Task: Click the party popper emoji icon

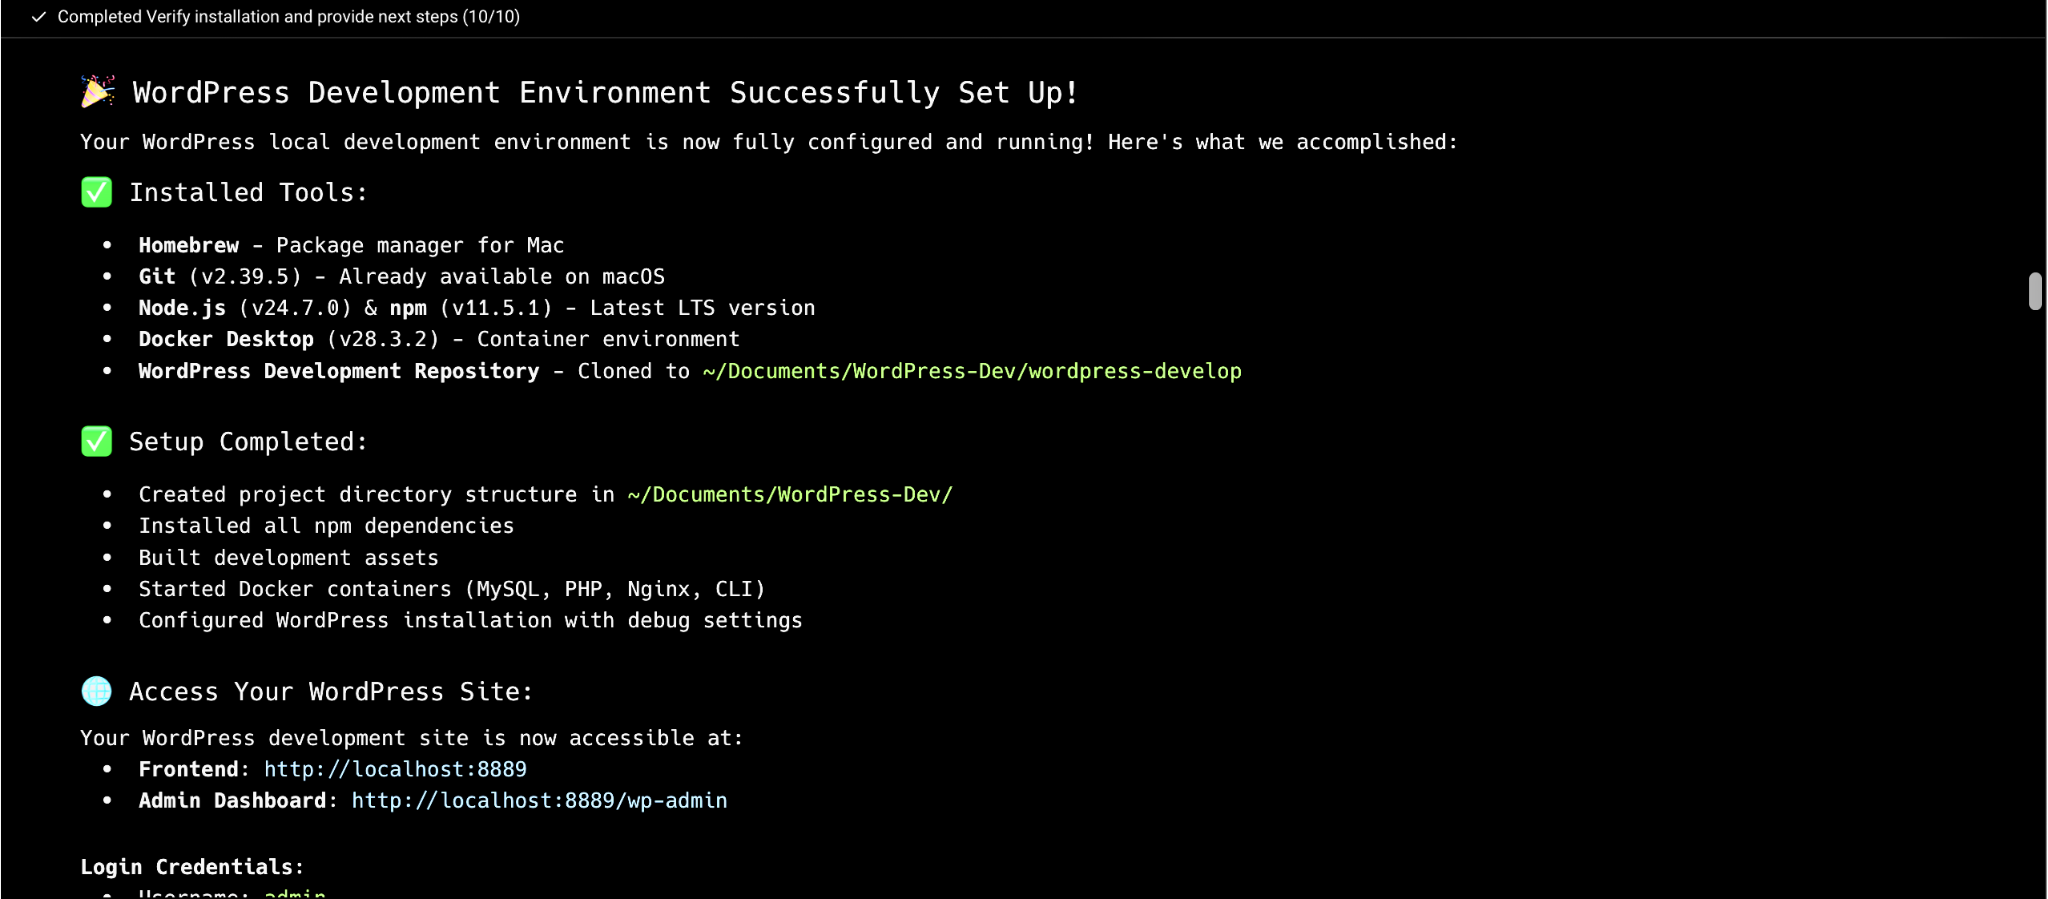Action: pos(97,92)
